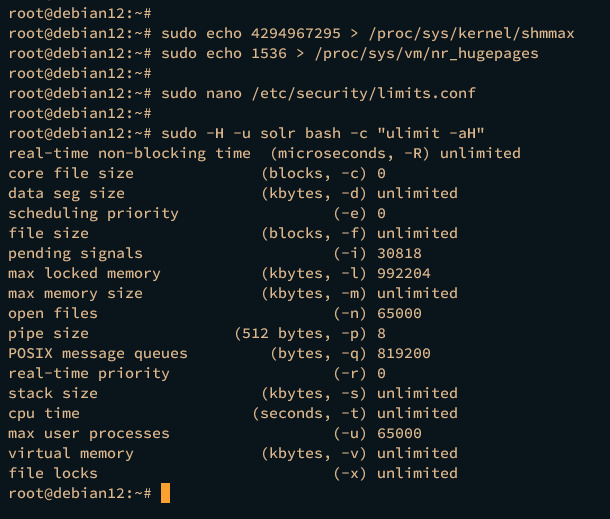610x519 pixels.
Task: Click the "max user processes" label
Action: coord(89,433)
